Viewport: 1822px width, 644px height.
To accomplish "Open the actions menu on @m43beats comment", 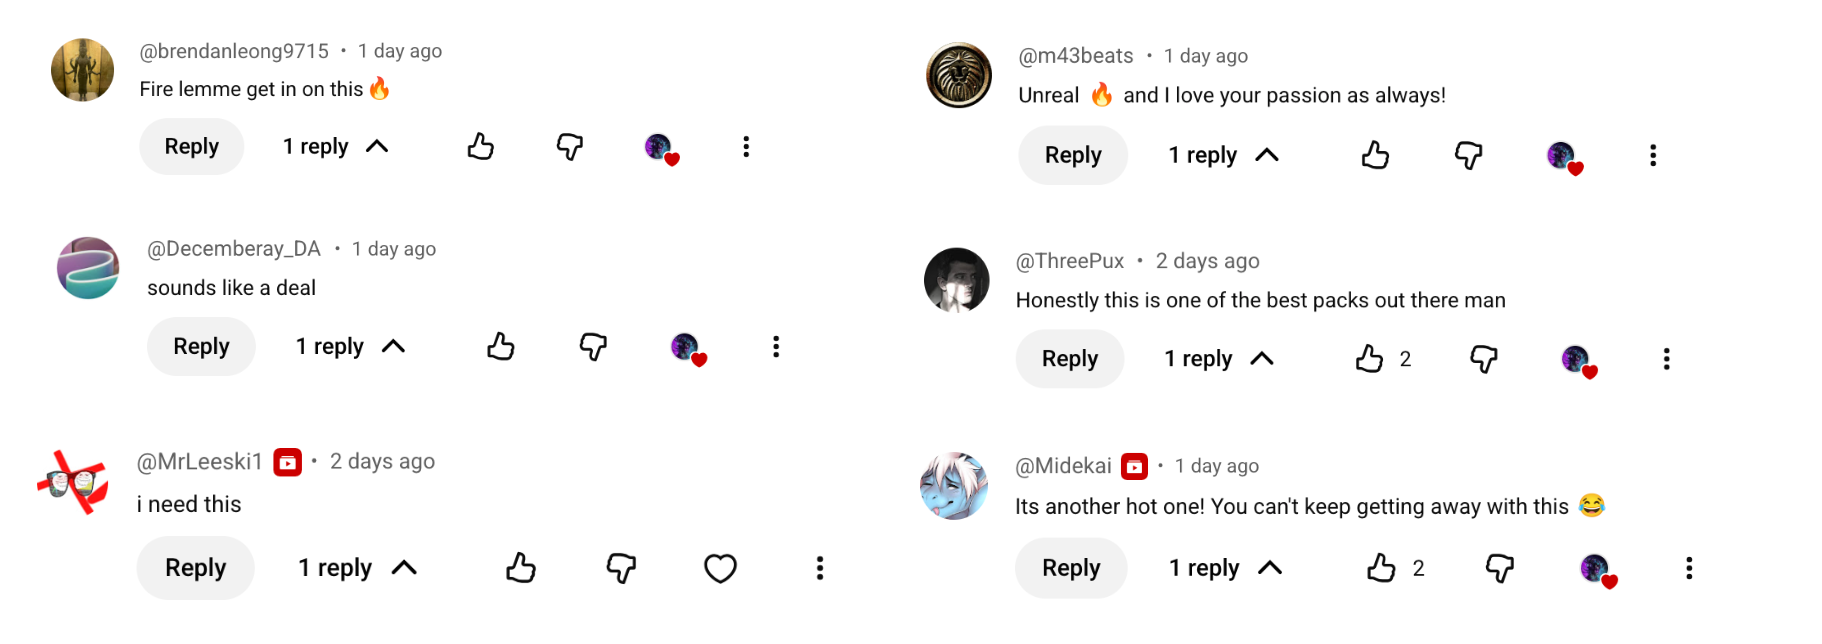I will [x=1653, y=155].
